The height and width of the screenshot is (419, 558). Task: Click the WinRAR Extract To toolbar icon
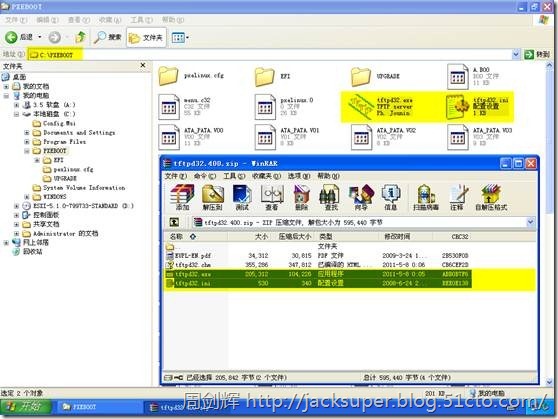click(x=212, y=197)
